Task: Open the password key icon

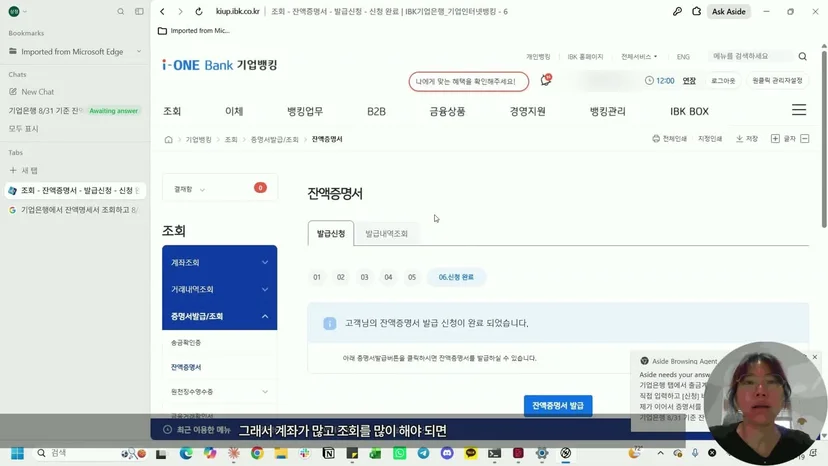Action: pos(677,11)
